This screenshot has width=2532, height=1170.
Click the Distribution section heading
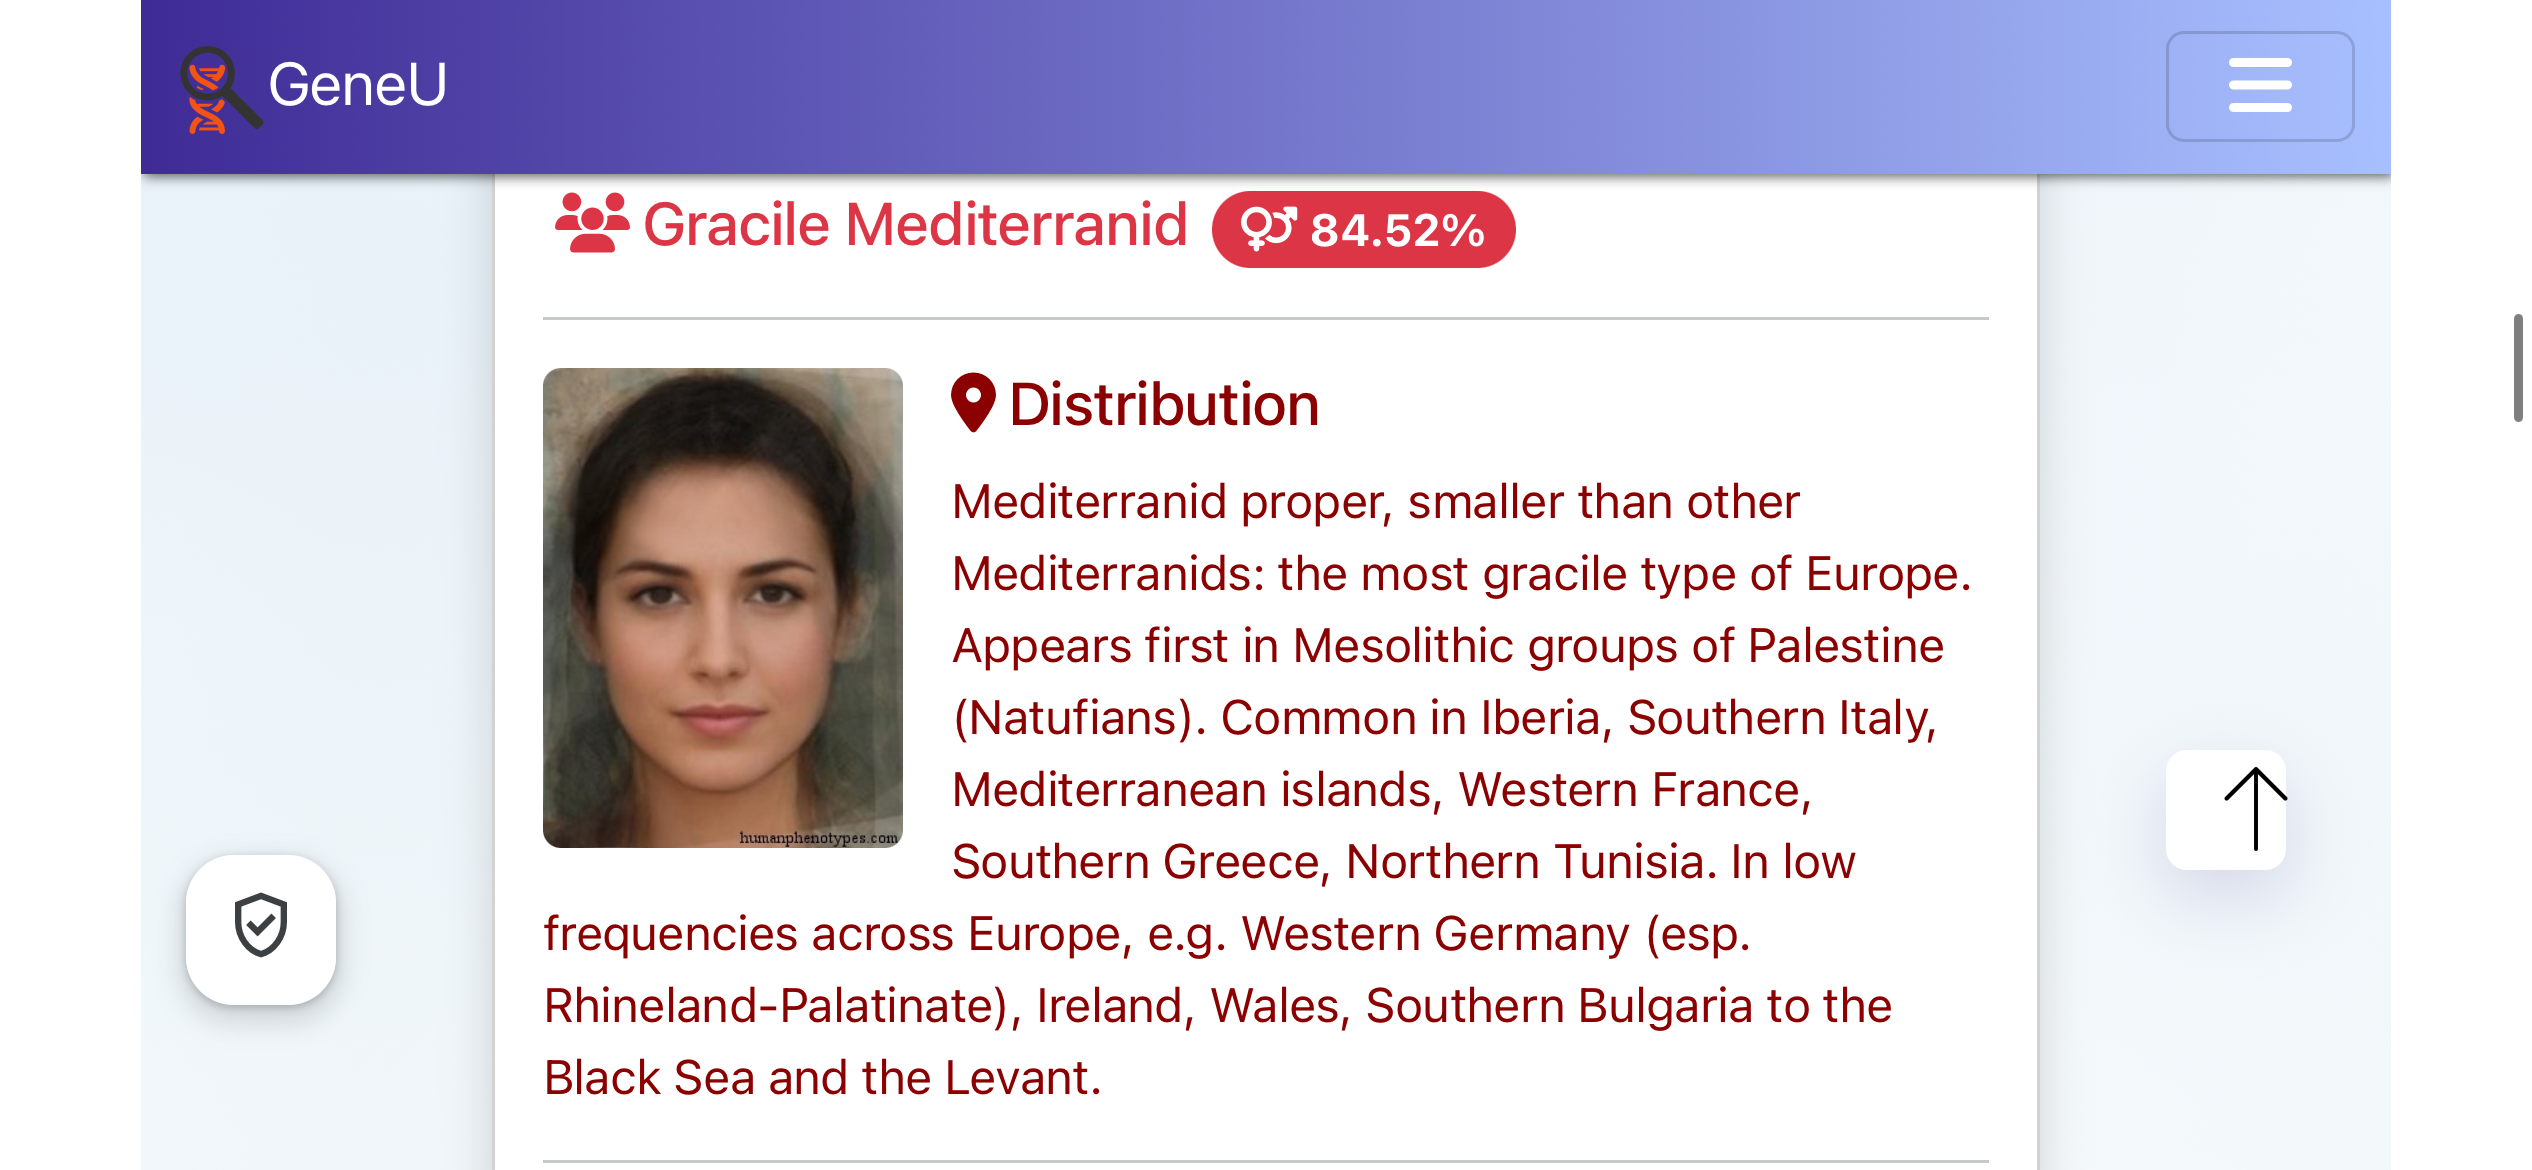click(x=1164, y=404)
